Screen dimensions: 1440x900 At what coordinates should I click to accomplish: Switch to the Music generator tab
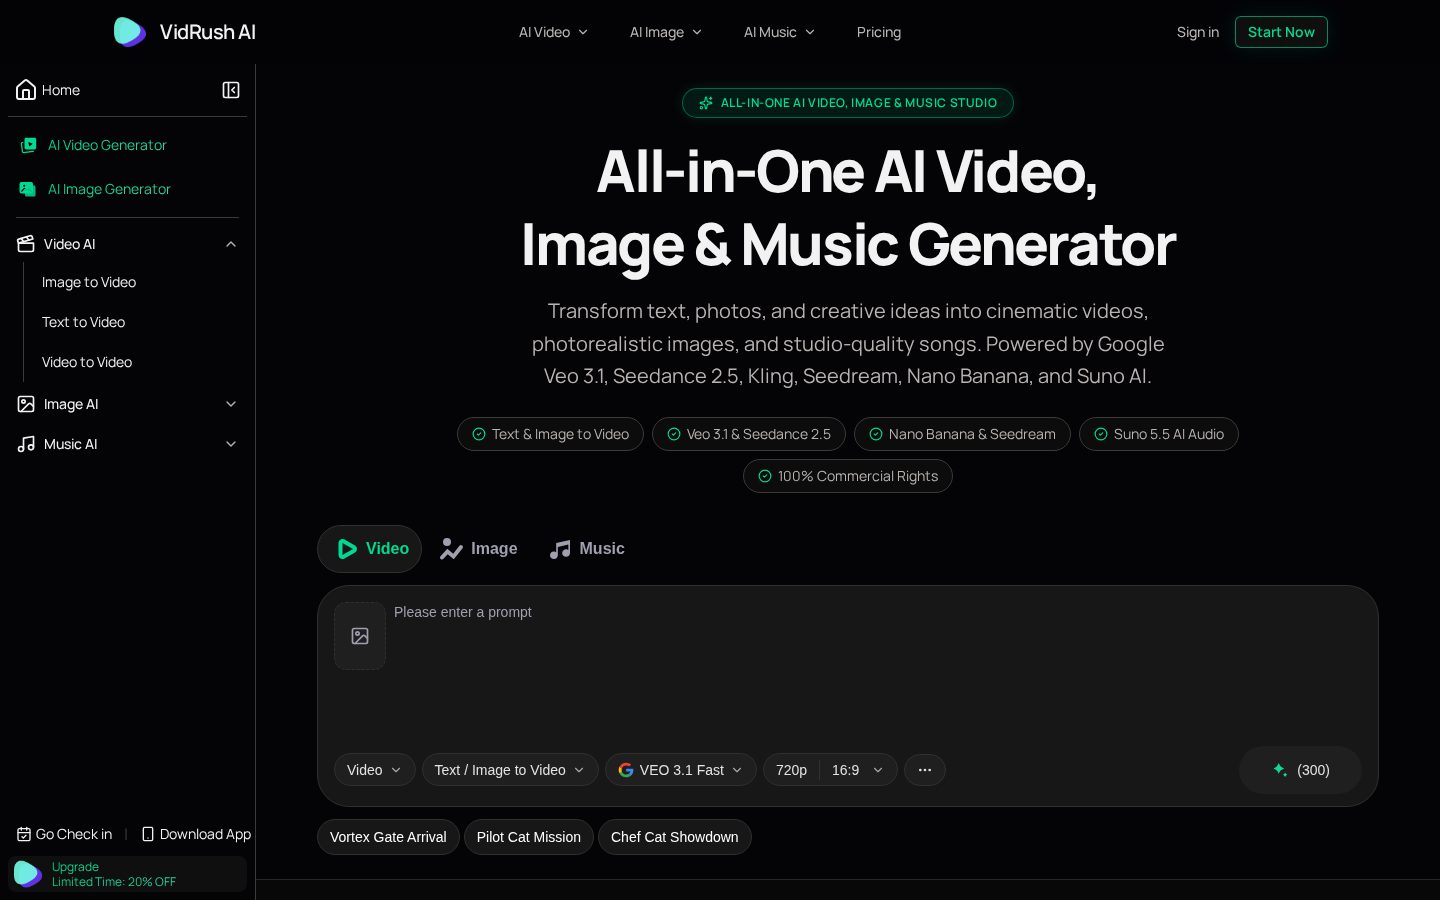(587, 549)
